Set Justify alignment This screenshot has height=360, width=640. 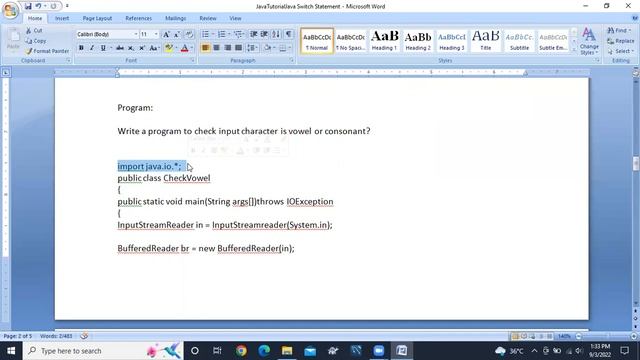pyautogui.click(x=238, y=48)
